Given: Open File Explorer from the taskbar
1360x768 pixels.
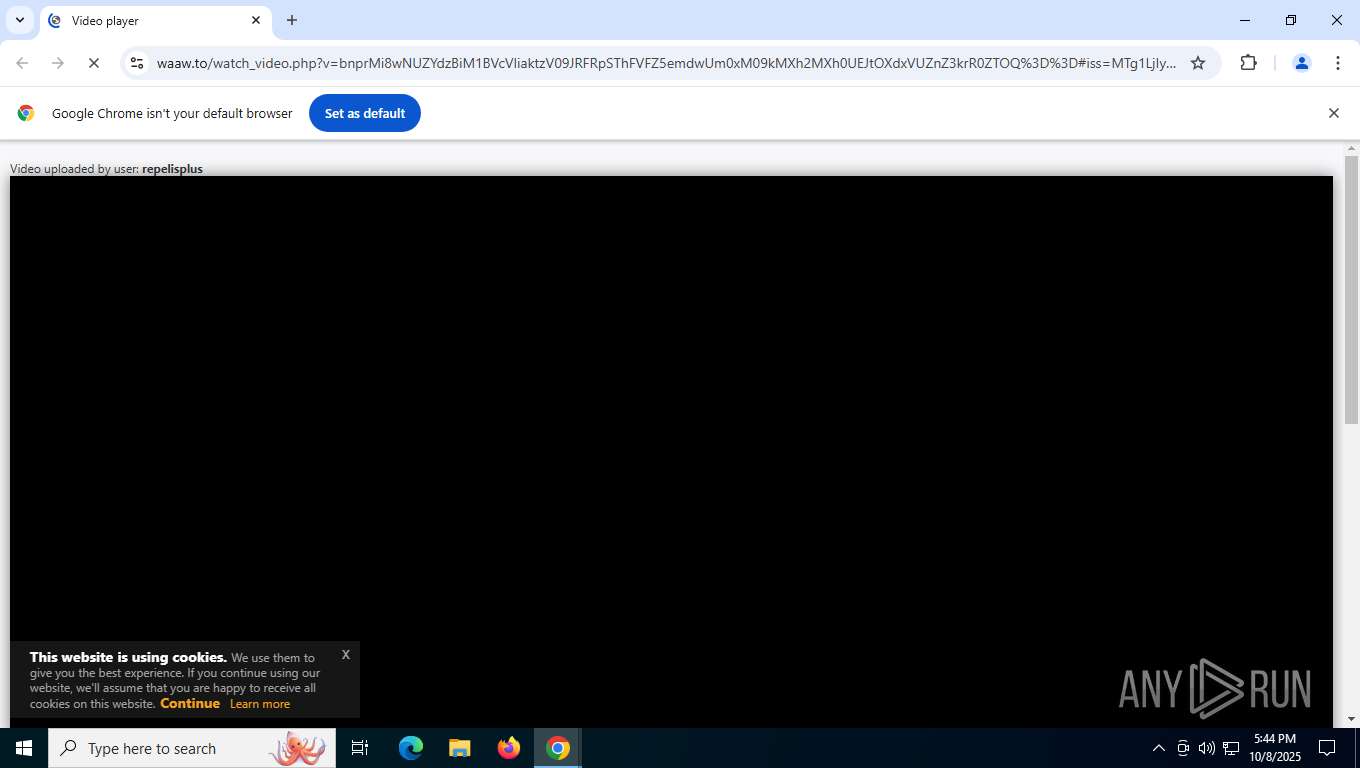Looking at the screenshot, I should 459,748.
